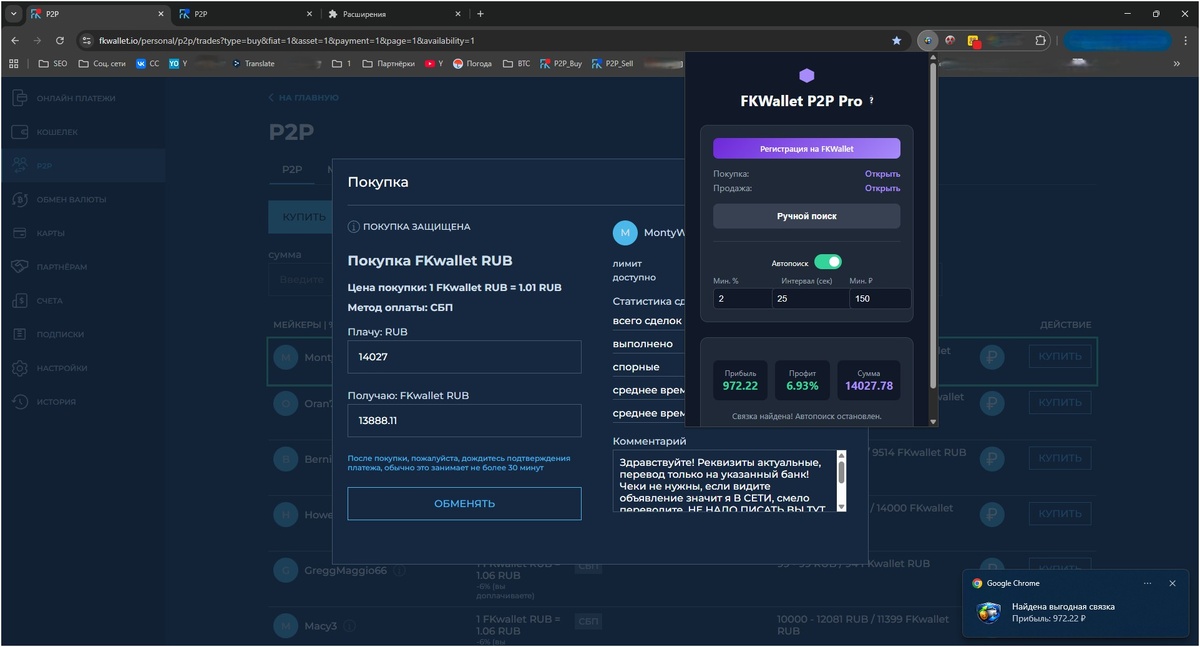Open the Соц. сети bookmark folder
This screenshot has width=1200, height=647.
pyautogui.click(x=104, y=63)
